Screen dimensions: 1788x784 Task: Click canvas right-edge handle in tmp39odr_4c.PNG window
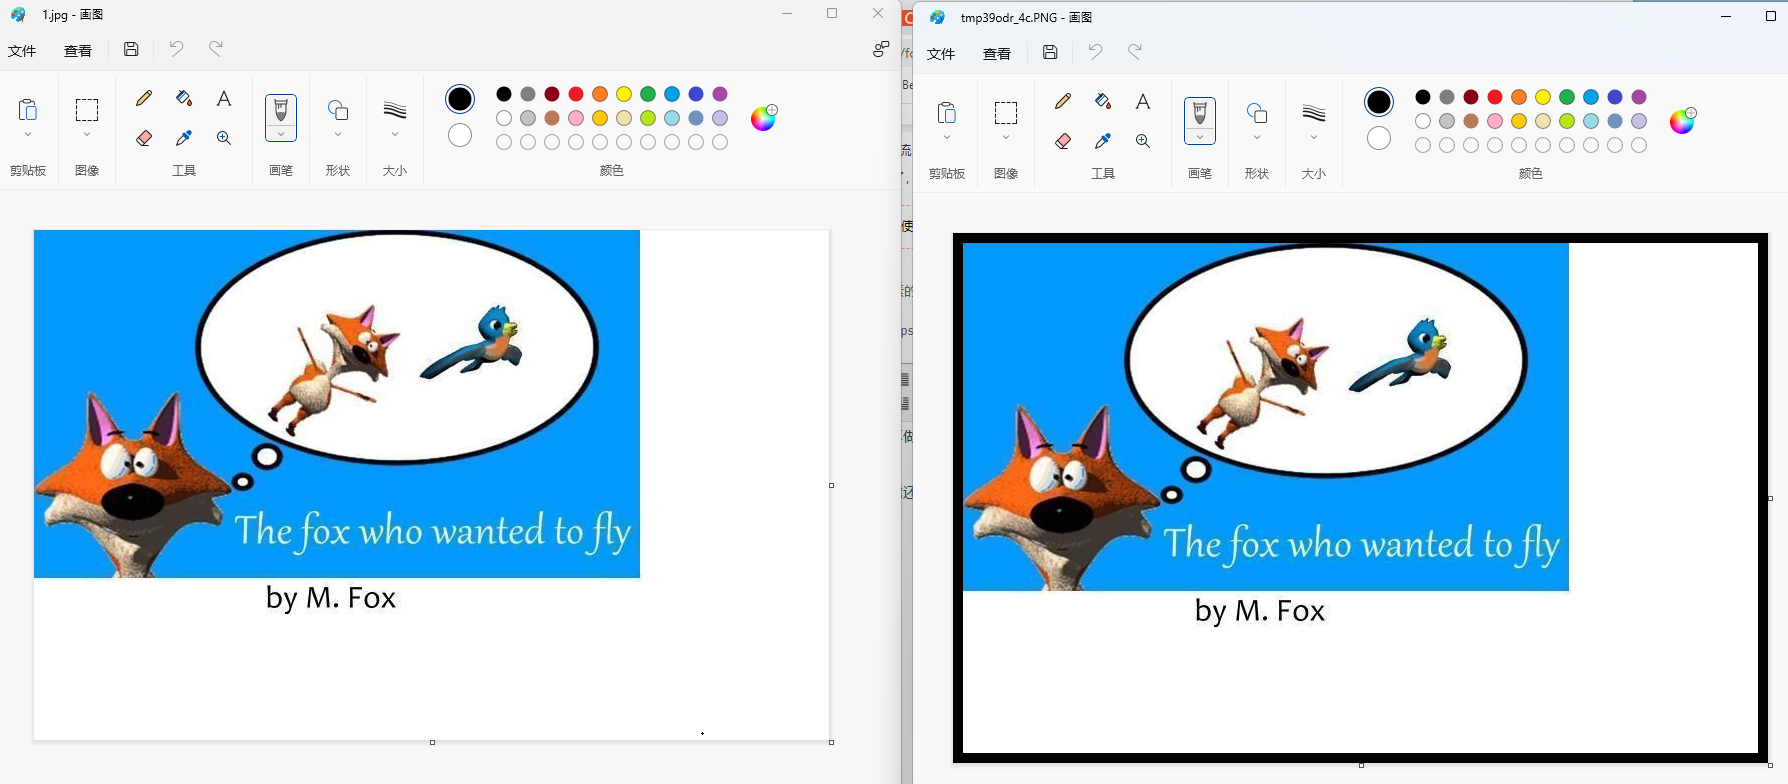[1770, 498]
